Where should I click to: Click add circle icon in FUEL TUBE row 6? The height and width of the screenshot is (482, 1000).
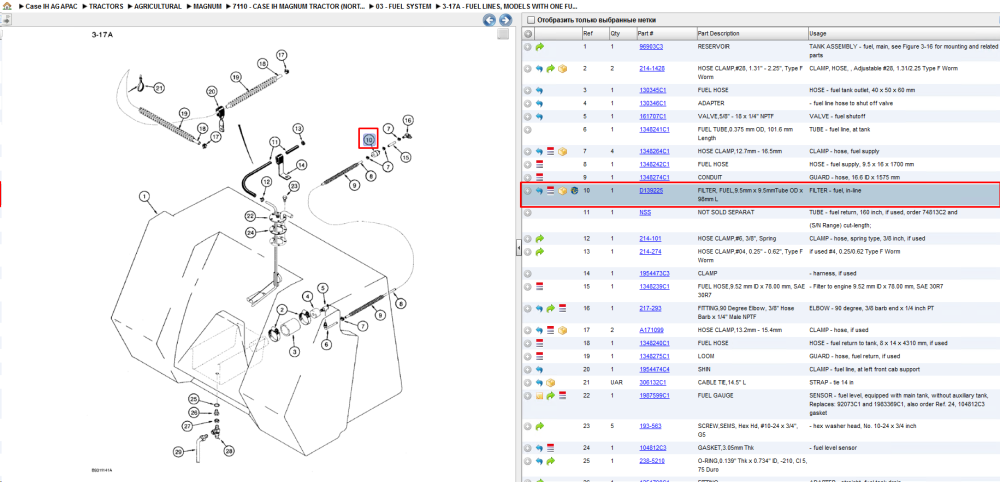click(x=527, y=129)
